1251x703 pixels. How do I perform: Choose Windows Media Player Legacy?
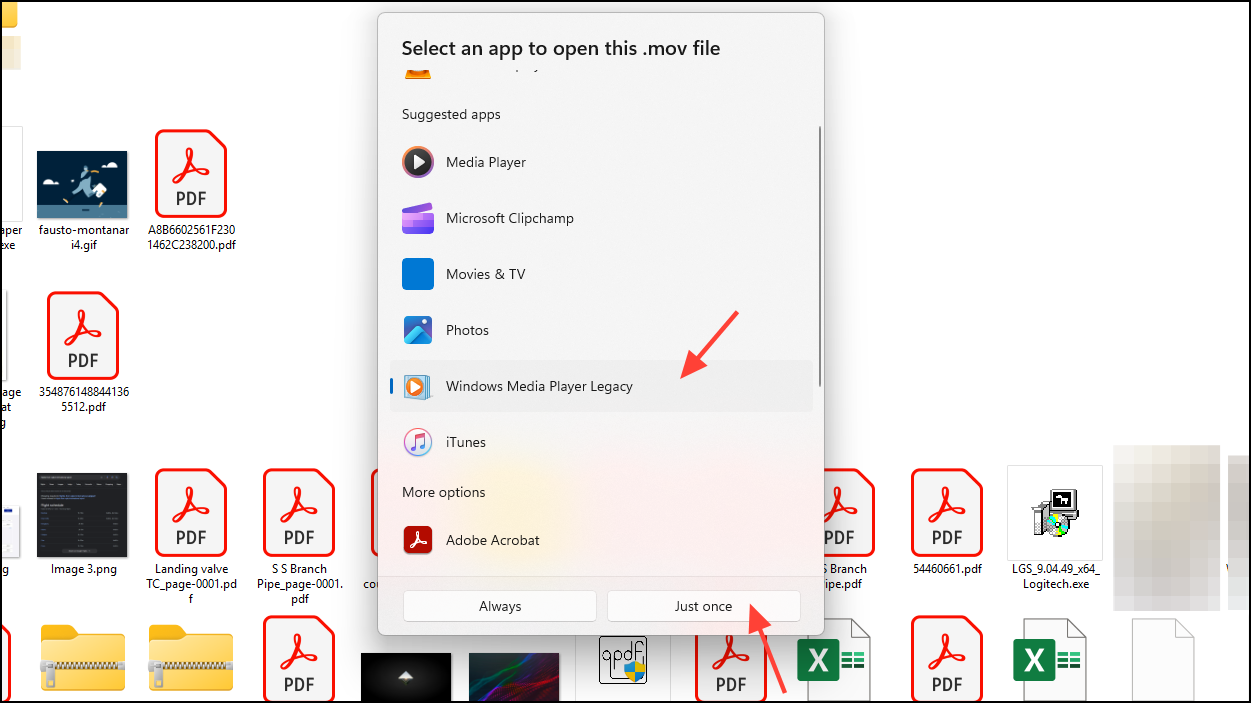point(600,386)
